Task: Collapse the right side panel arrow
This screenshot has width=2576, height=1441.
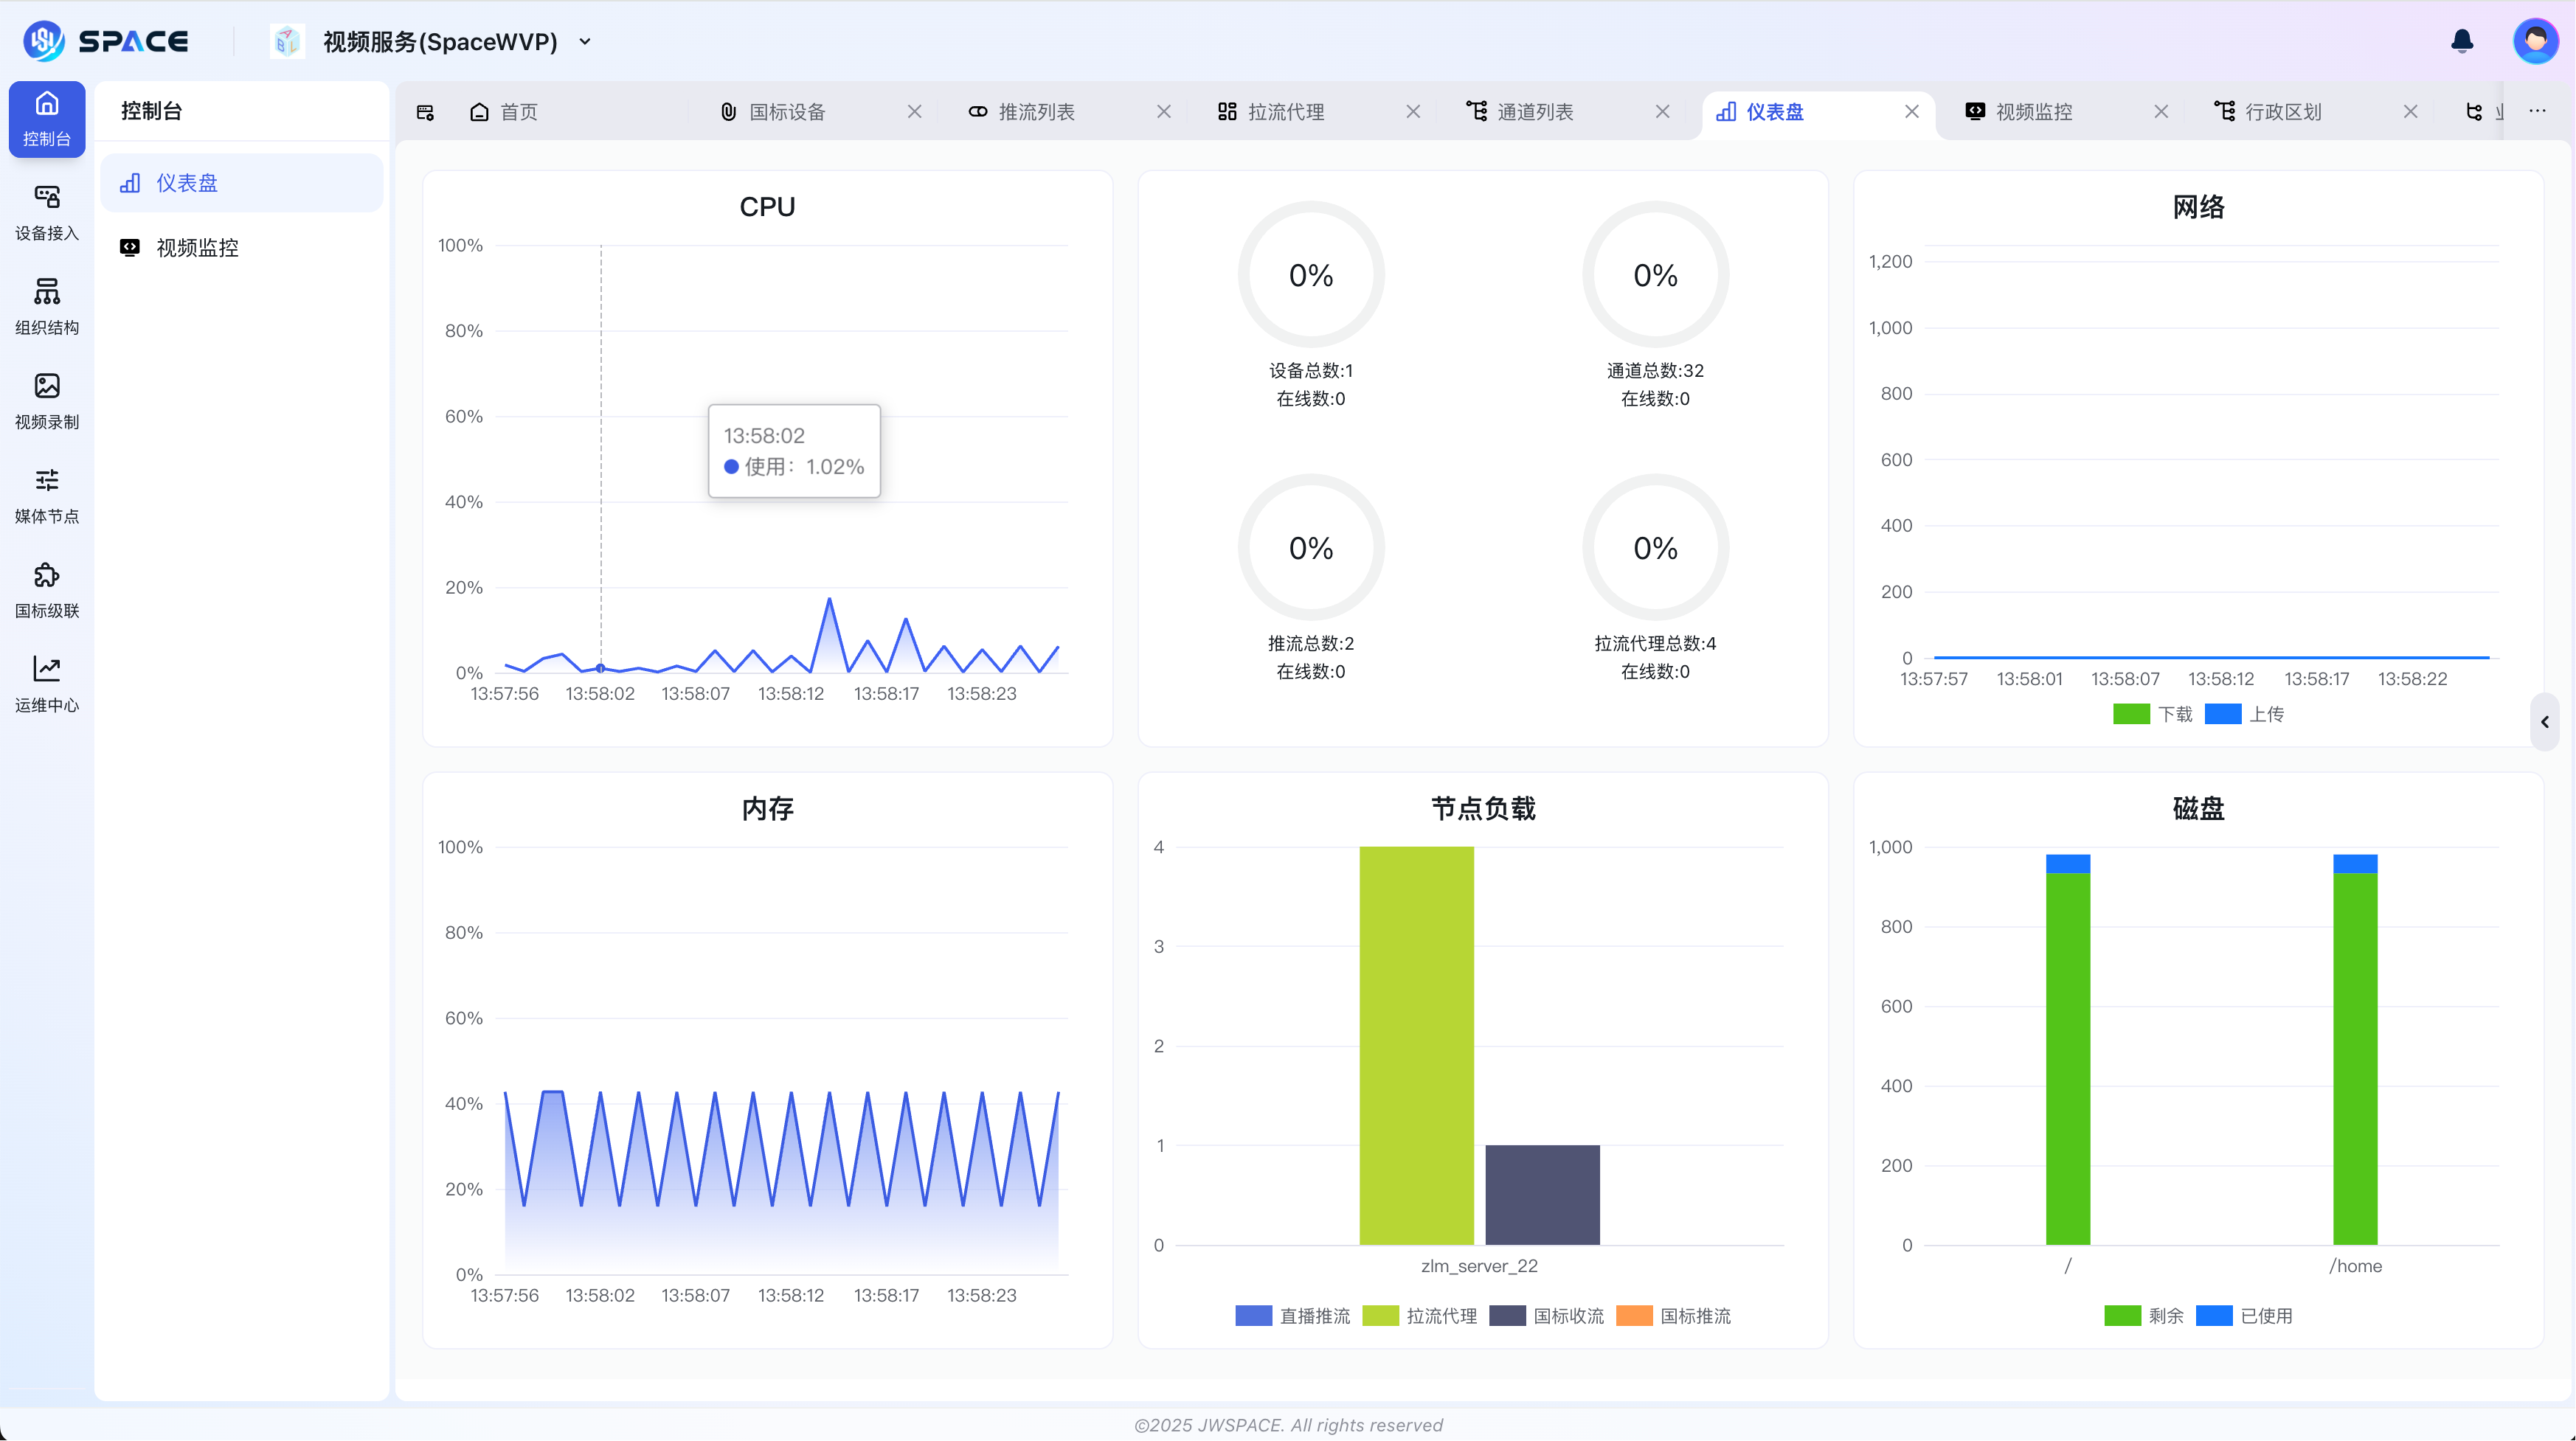Action: coord(2545,722)
